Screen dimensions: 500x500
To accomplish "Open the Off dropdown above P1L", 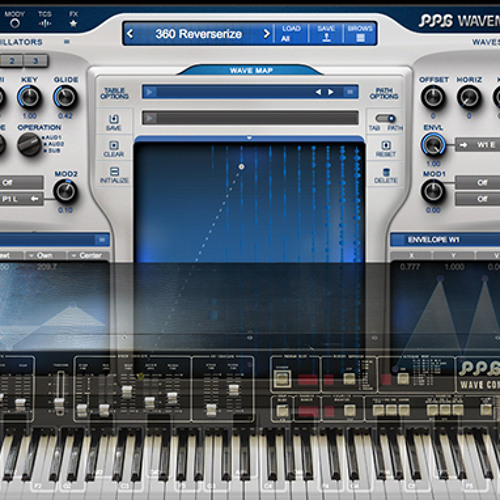I will tap(21, 183).
